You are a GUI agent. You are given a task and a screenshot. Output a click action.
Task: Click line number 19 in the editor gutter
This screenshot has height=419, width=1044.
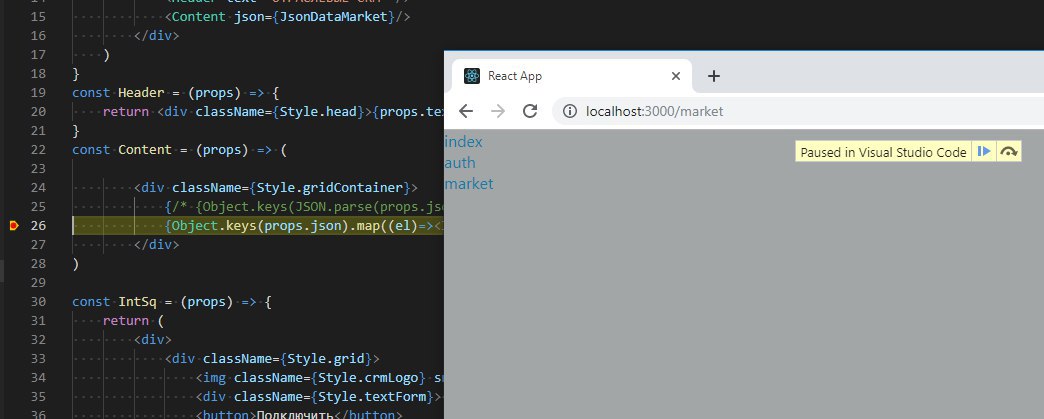coord(39,93)
